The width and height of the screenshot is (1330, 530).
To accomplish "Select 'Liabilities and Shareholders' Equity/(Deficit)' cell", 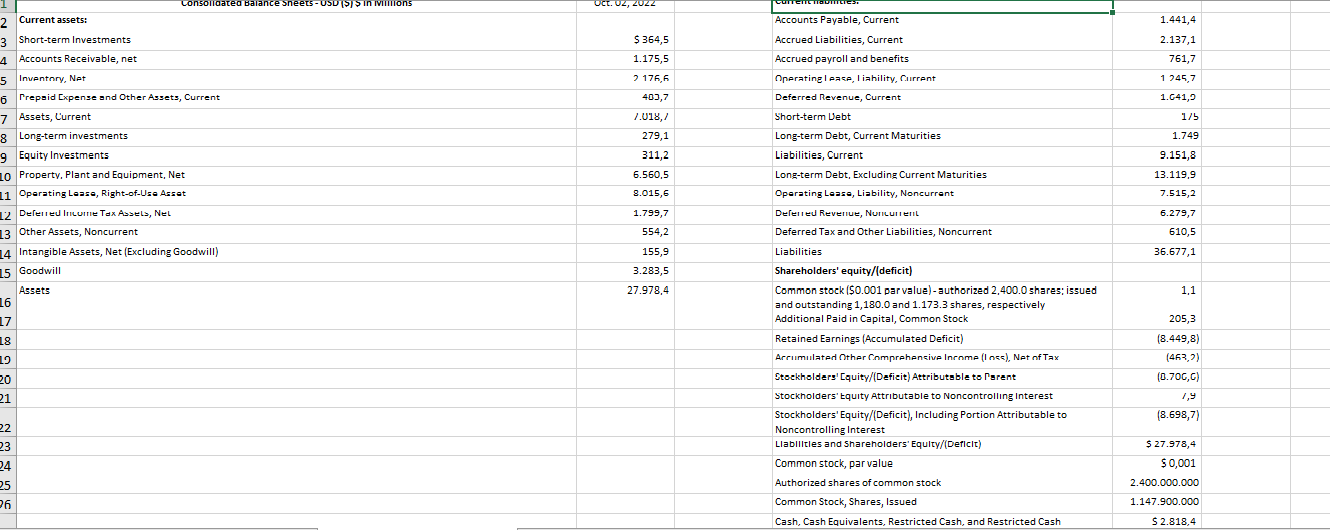I will (942, 444).
